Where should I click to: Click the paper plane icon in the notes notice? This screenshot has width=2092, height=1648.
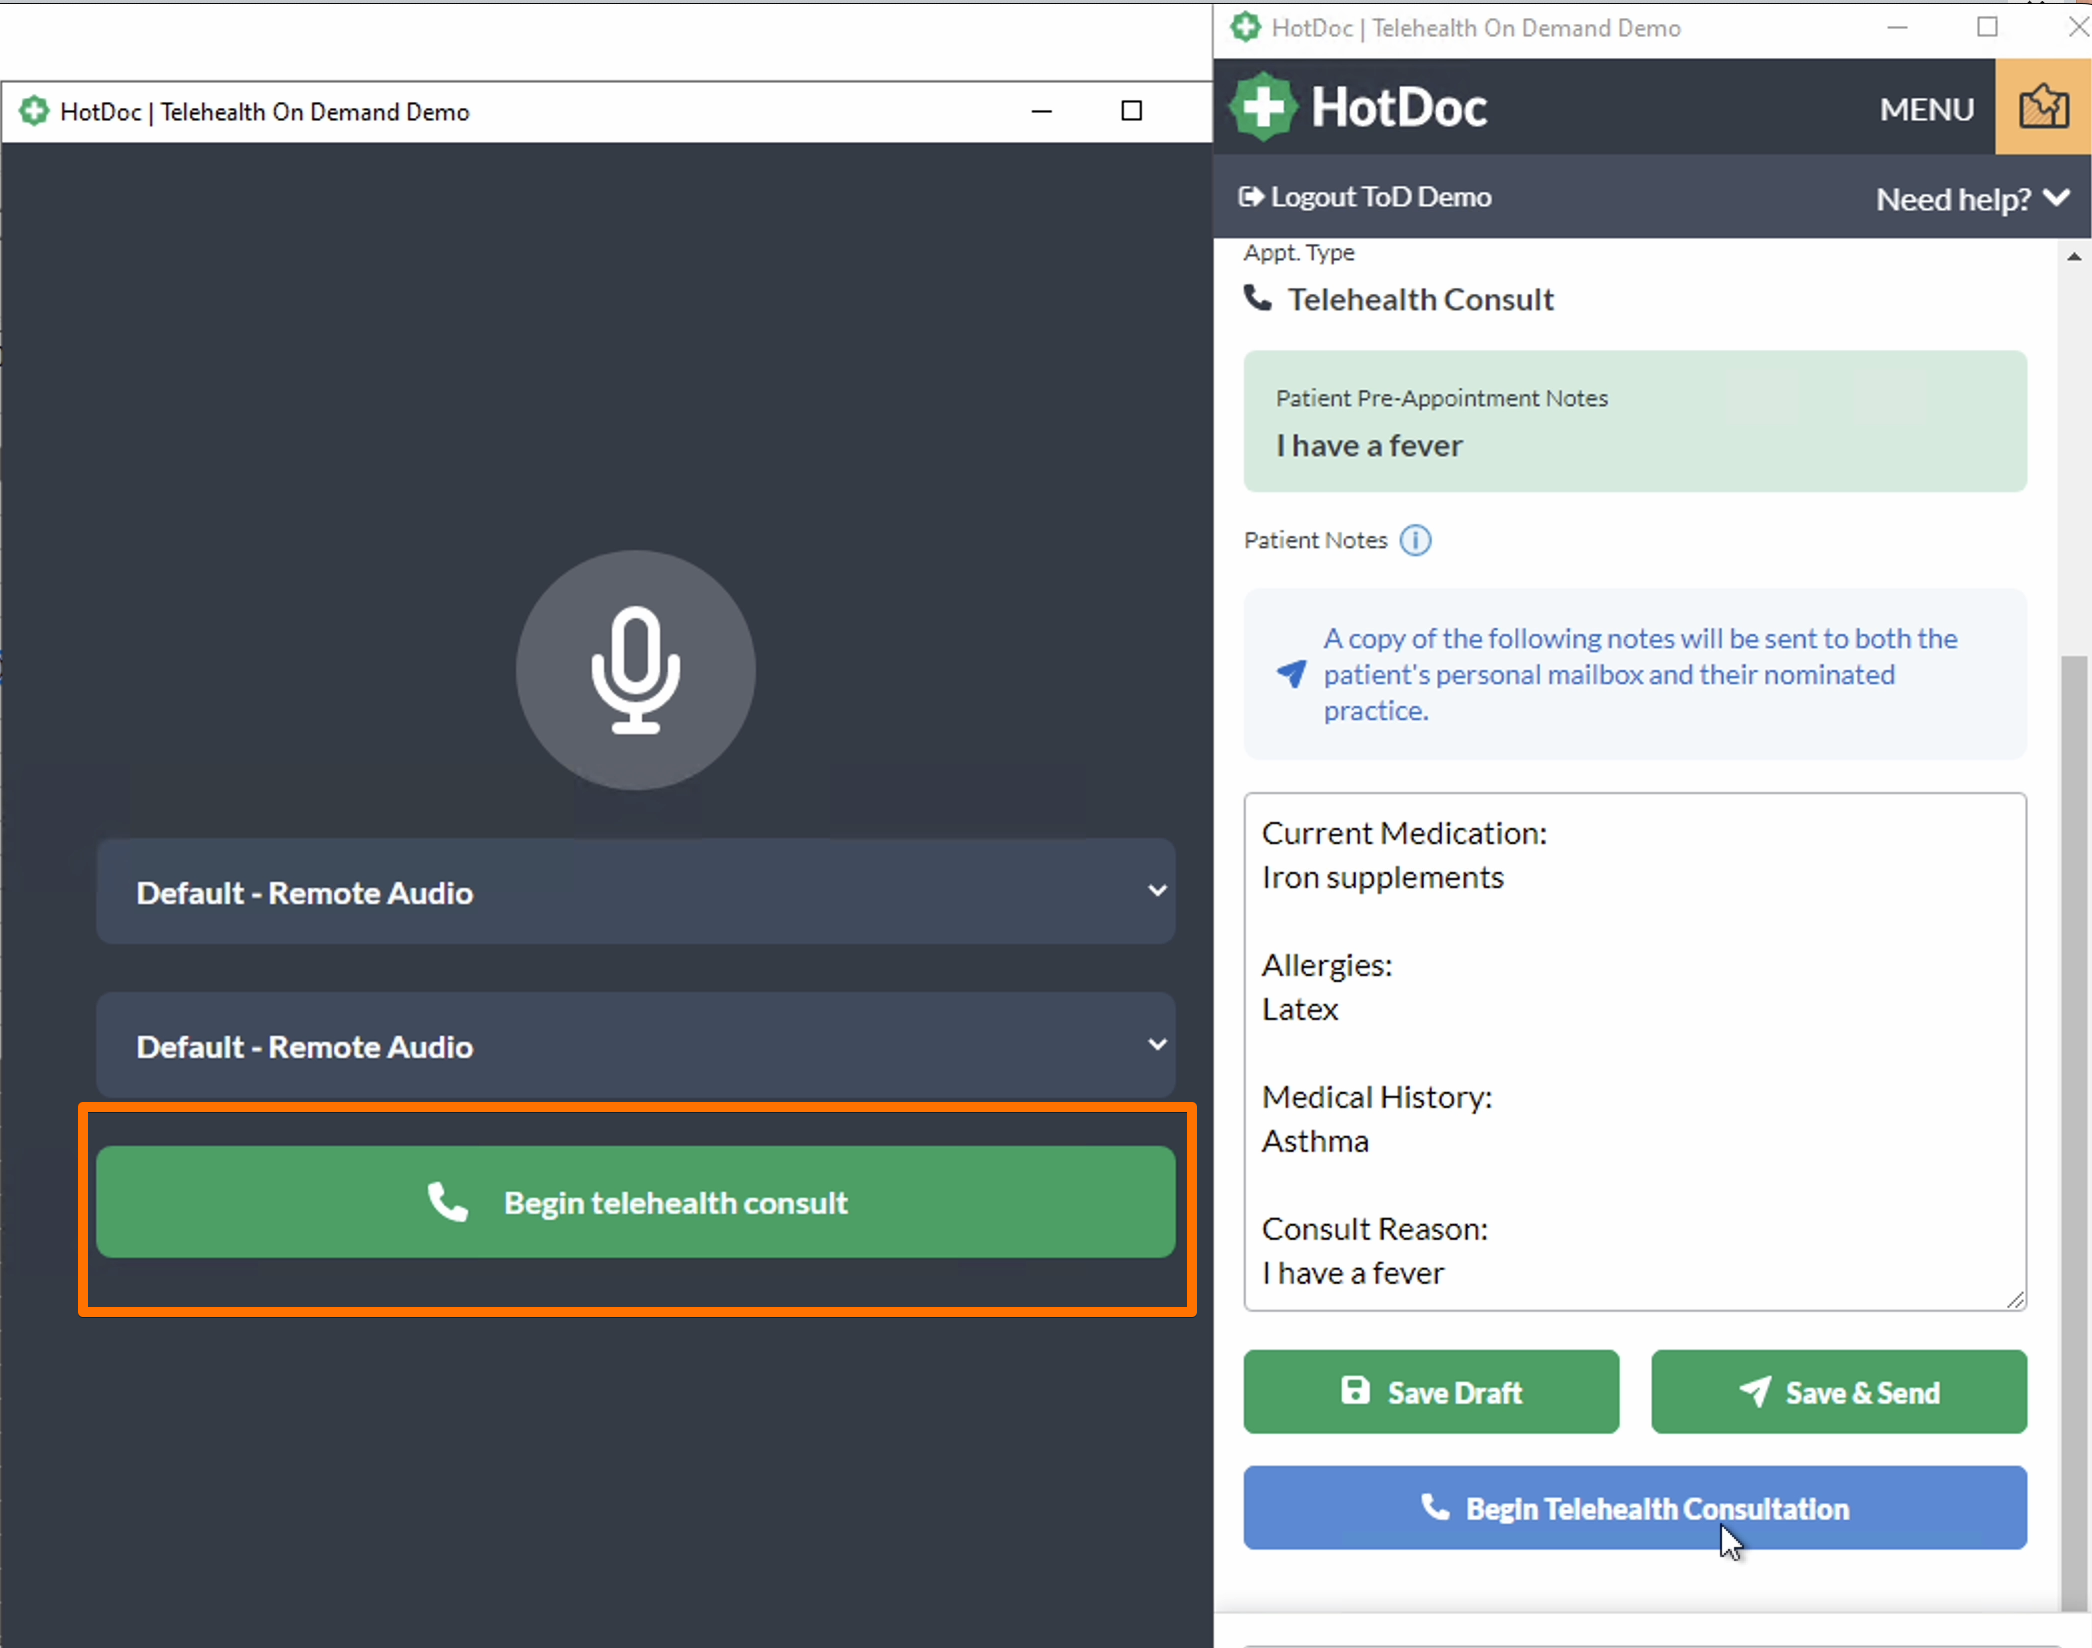tap(1291, 674)
